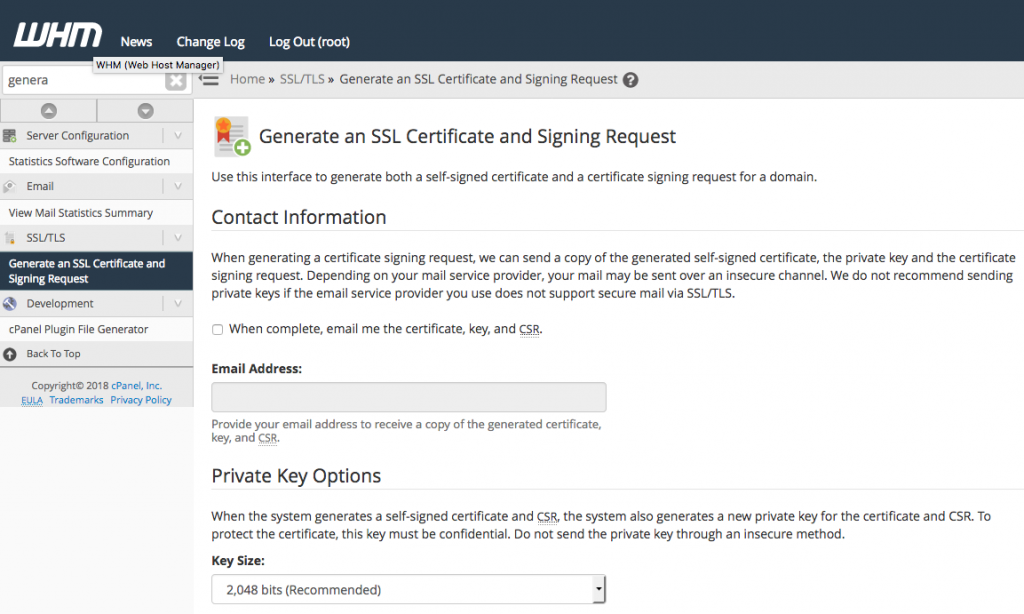Clear the sidebar search field
The image size is (1024, 614).
[x=175, y=80]
